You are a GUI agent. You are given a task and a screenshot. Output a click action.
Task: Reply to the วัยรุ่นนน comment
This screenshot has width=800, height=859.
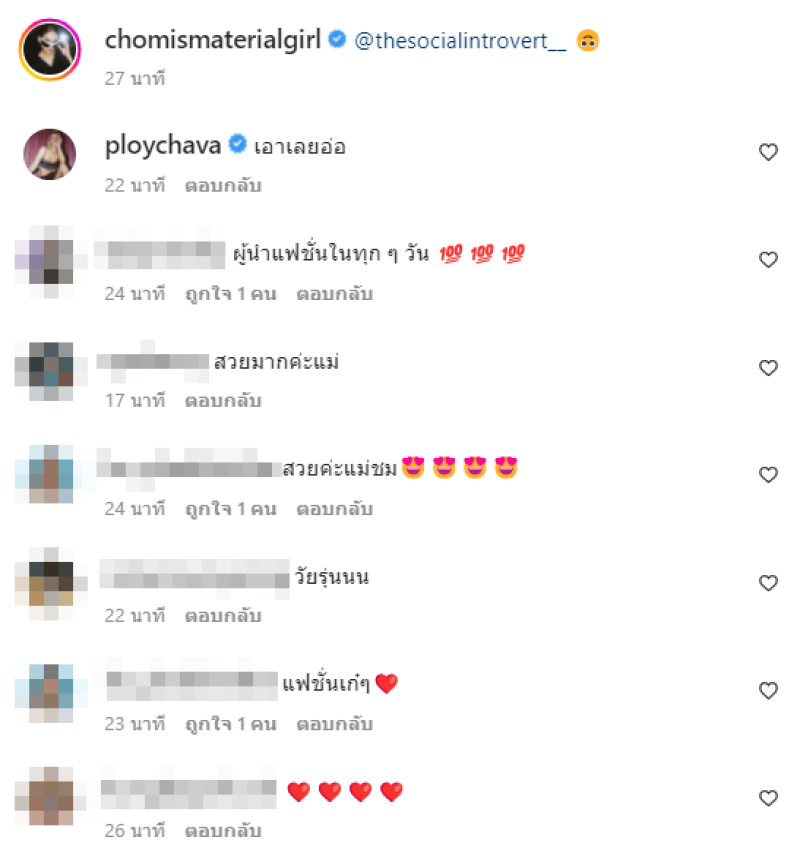point(223,616)
